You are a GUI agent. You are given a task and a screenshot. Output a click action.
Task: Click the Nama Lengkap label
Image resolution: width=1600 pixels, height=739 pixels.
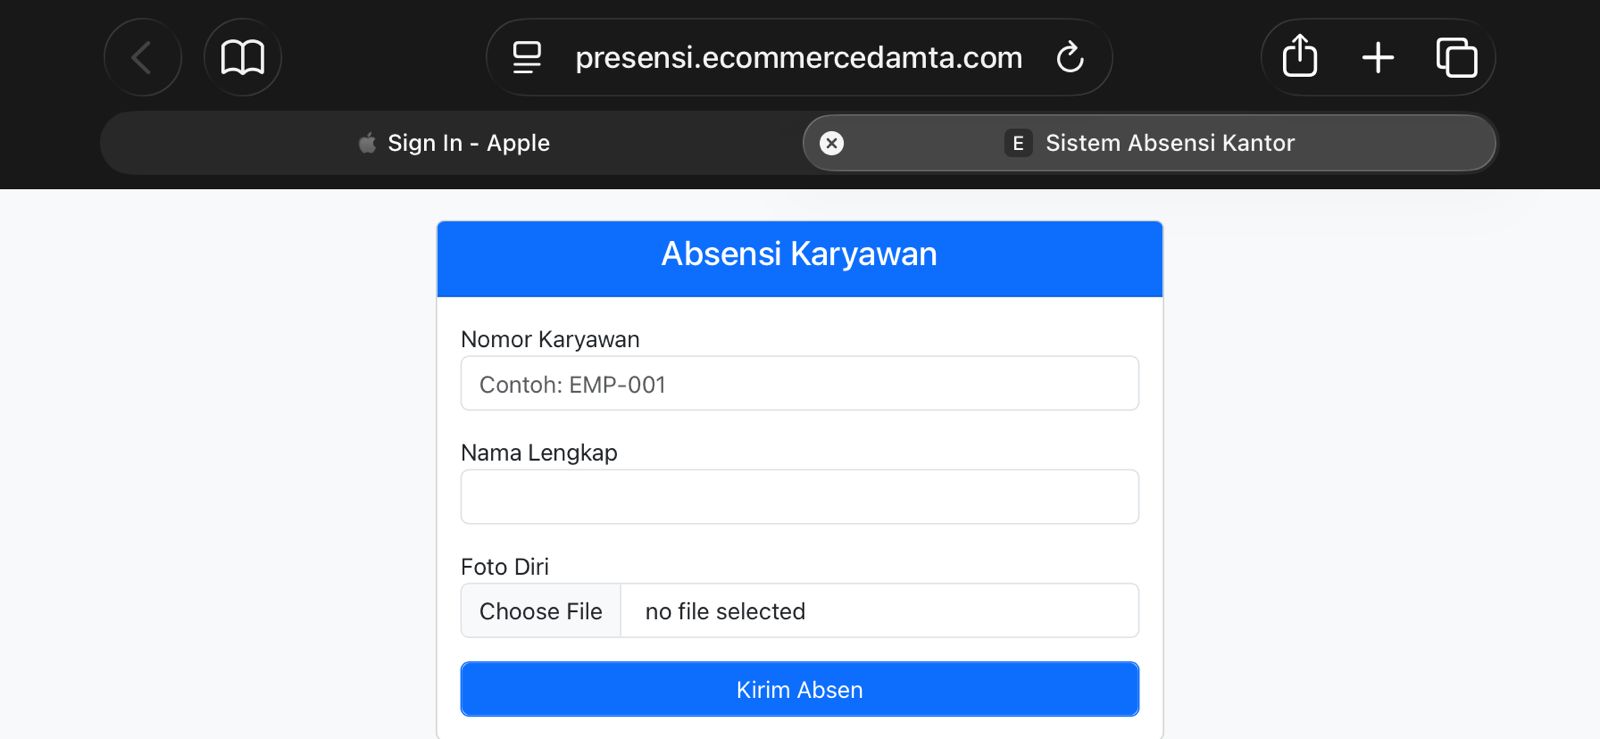(539, 453)
